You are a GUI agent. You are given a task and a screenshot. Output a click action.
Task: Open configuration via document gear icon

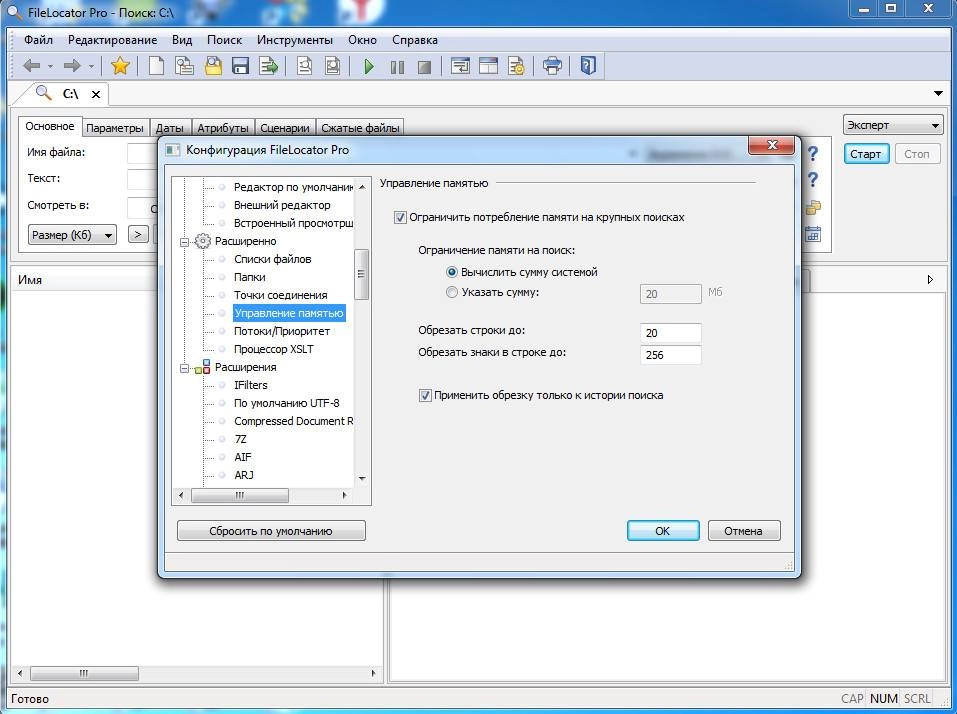pos(516,65)
